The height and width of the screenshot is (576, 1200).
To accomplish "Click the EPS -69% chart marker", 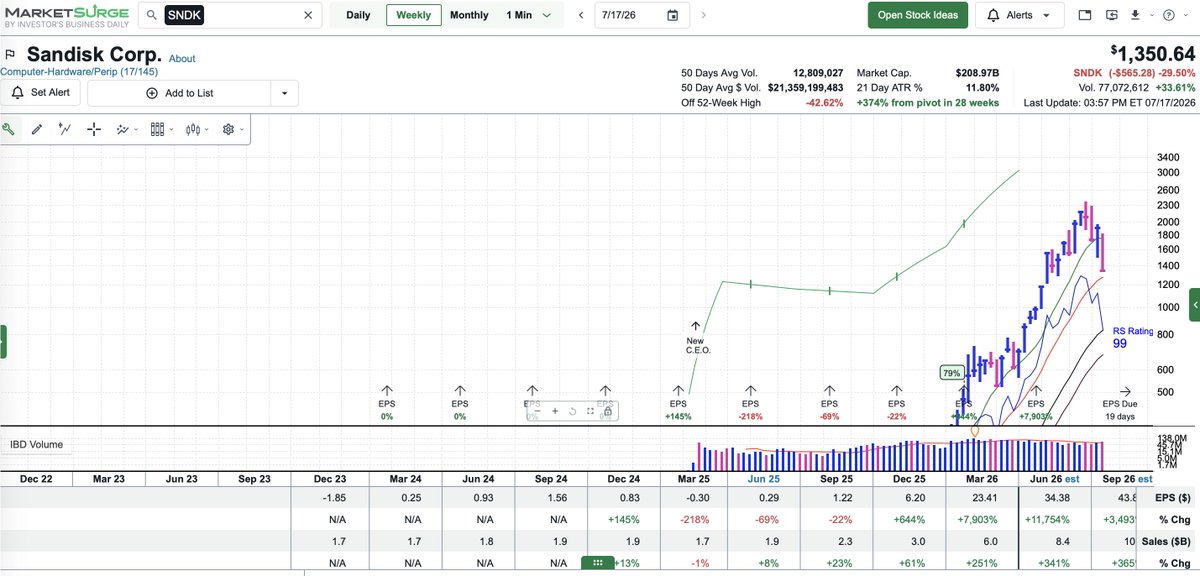I will [x=829, y=403].
